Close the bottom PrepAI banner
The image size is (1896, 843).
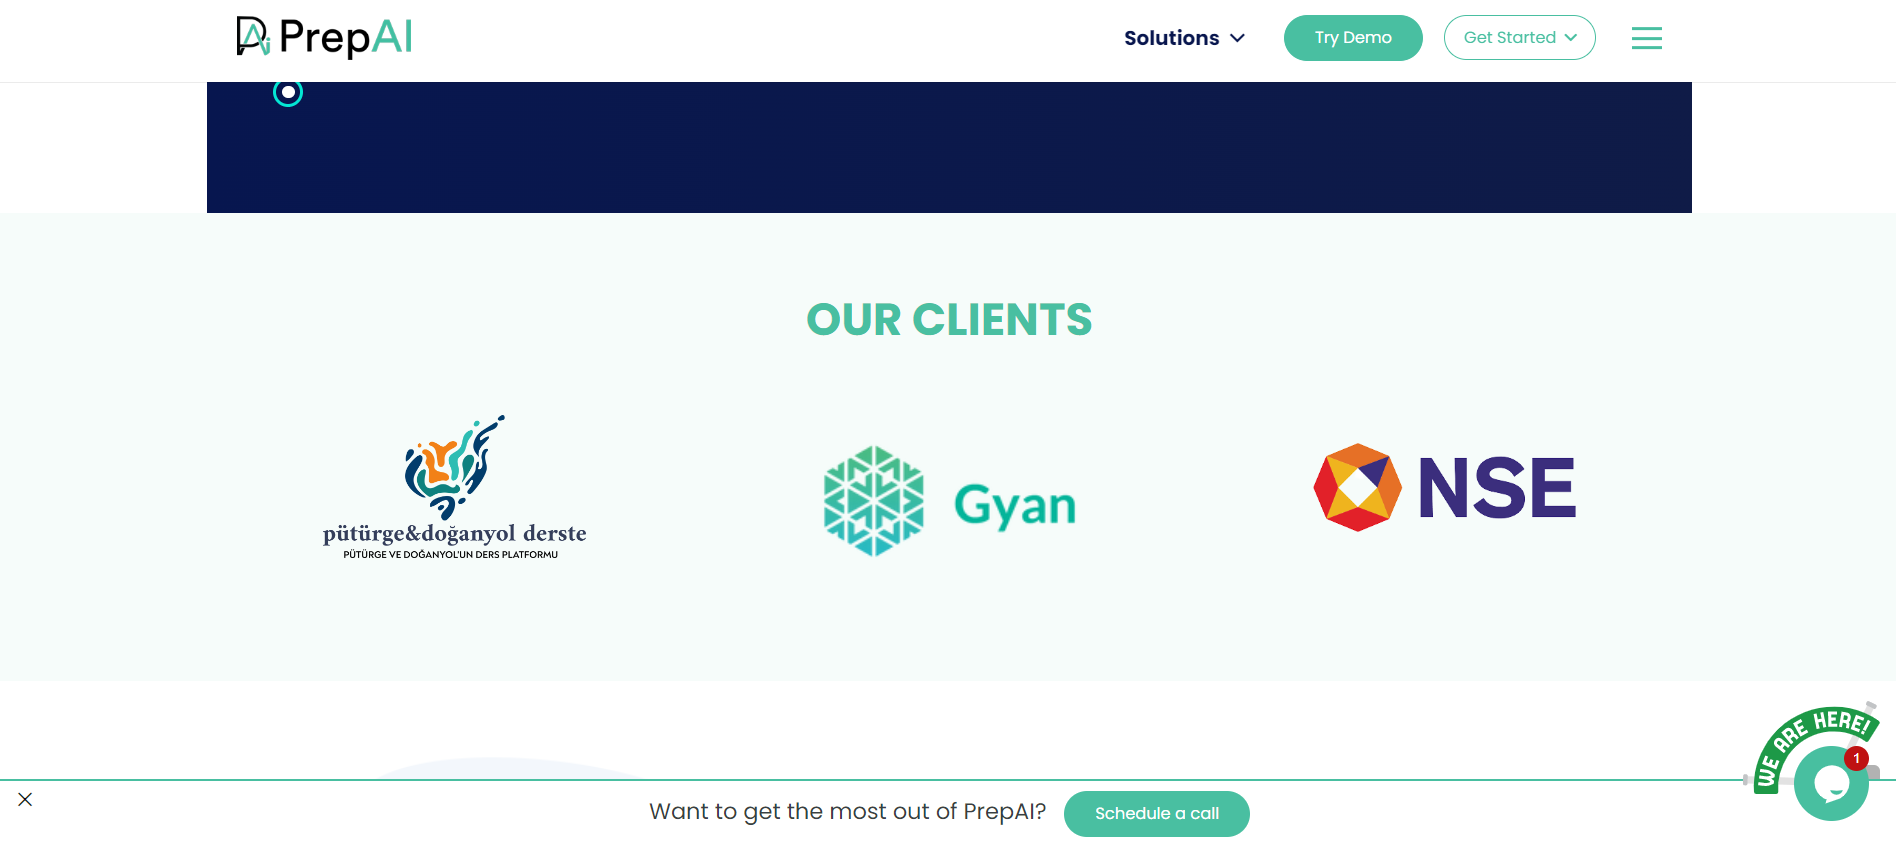(x=25, y=799)
